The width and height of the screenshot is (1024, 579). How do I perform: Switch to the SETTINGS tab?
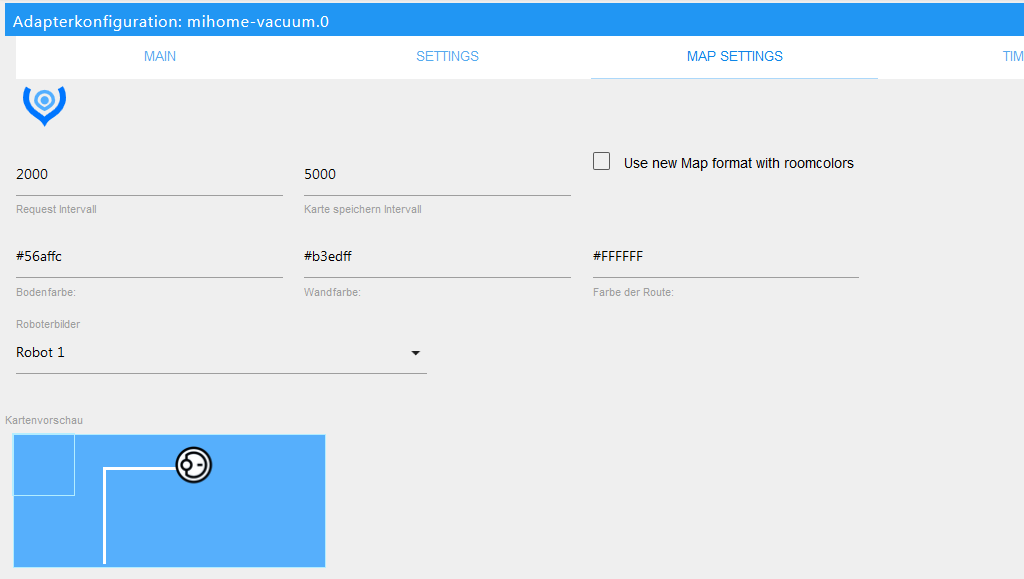(x=447, y=57)
